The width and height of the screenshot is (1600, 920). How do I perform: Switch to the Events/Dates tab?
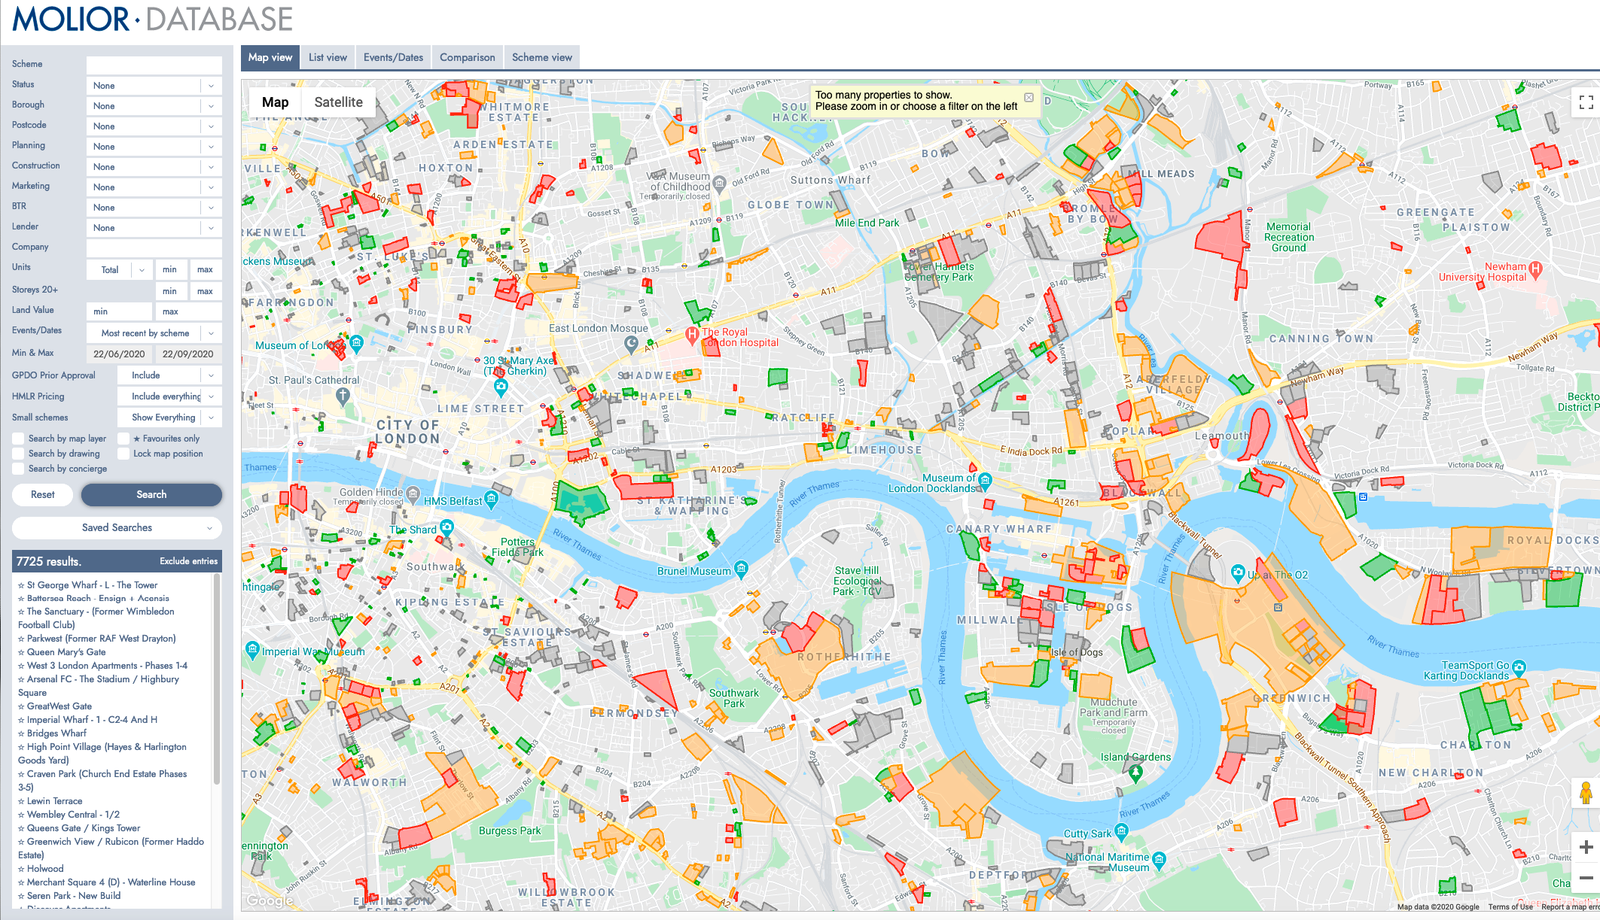point(394,57)
